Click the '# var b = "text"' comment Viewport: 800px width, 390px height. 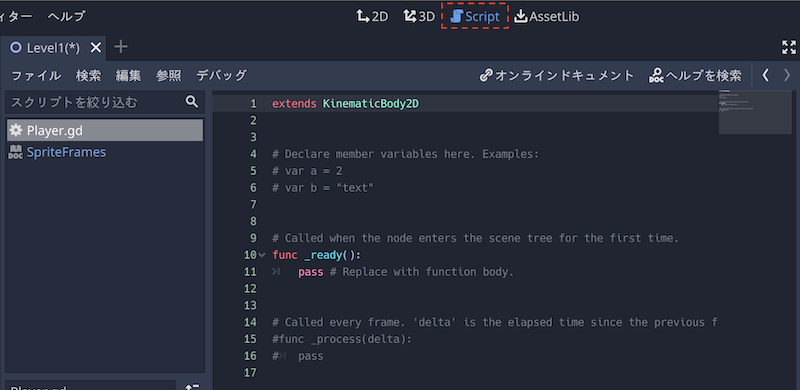(x=323, y=188)
